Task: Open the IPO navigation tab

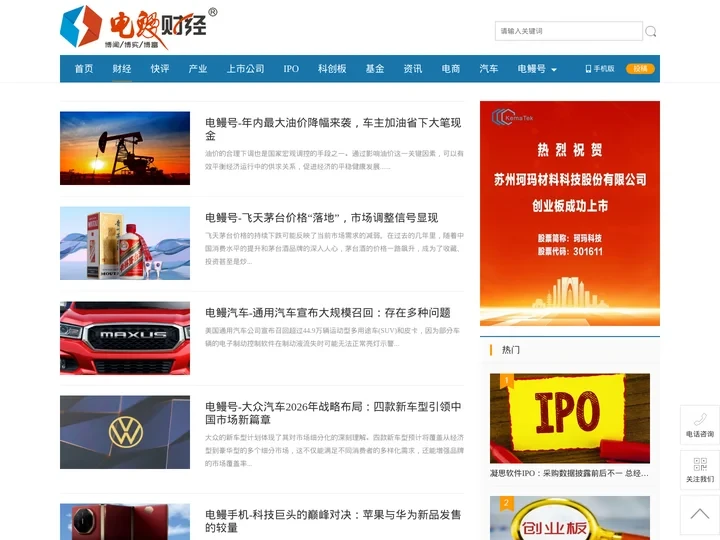Action: tap(291, 69)
